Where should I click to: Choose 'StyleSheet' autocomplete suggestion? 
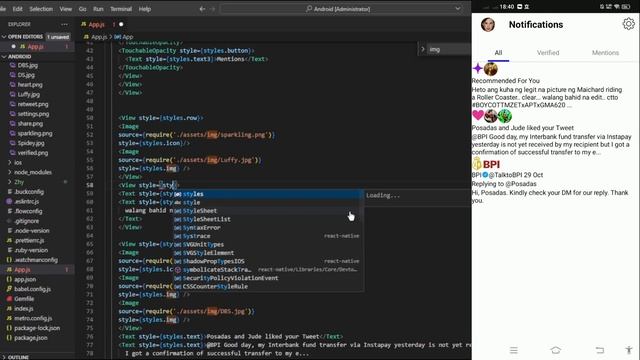268,211
